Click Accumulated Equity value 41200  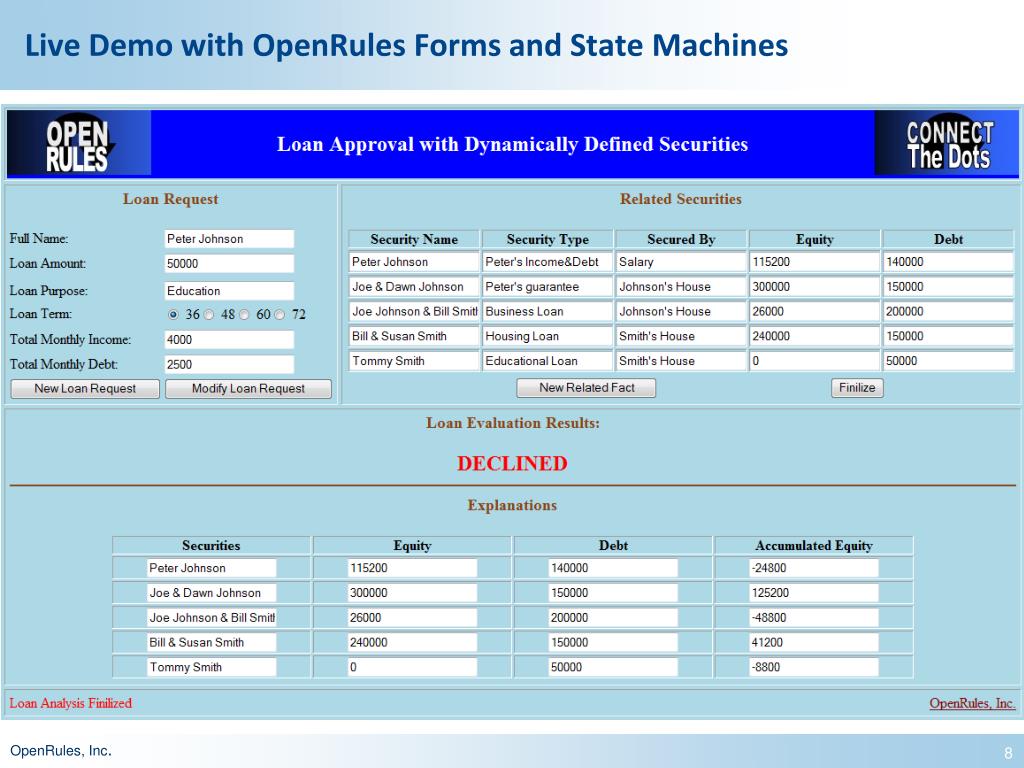(813, 643)
